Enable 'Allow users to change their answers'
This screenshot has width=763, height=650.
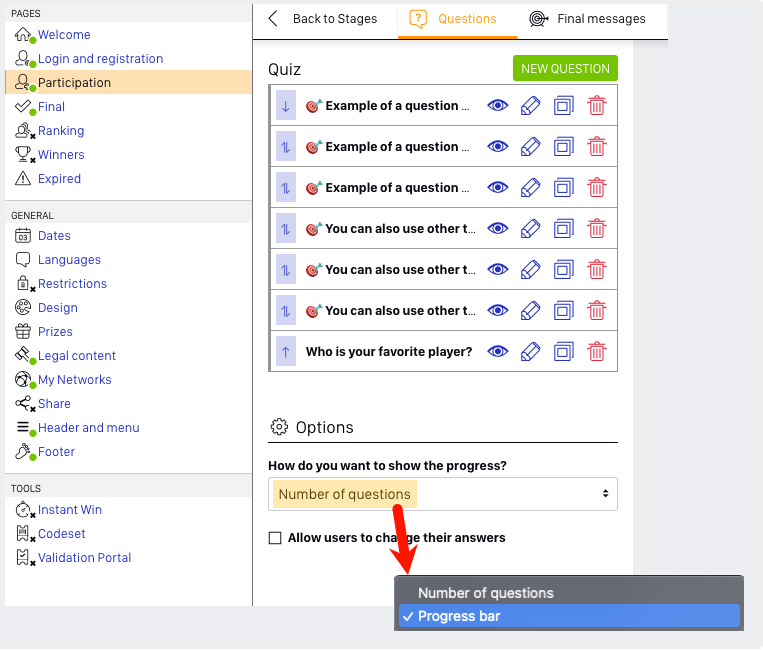point(275,538)
